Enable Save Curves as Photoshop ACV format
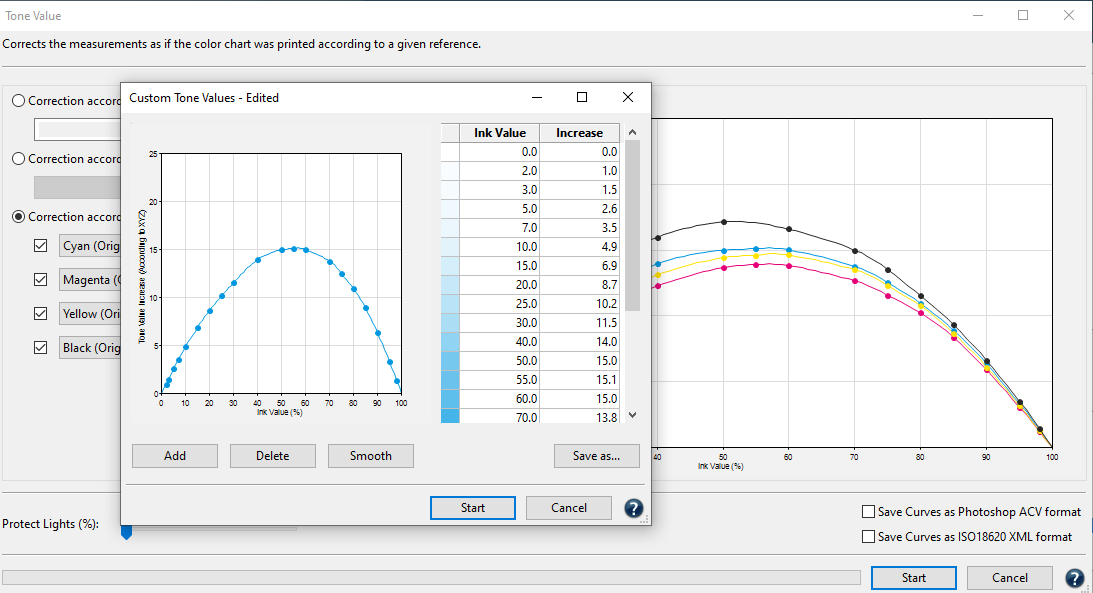 (x=869, y=511)
